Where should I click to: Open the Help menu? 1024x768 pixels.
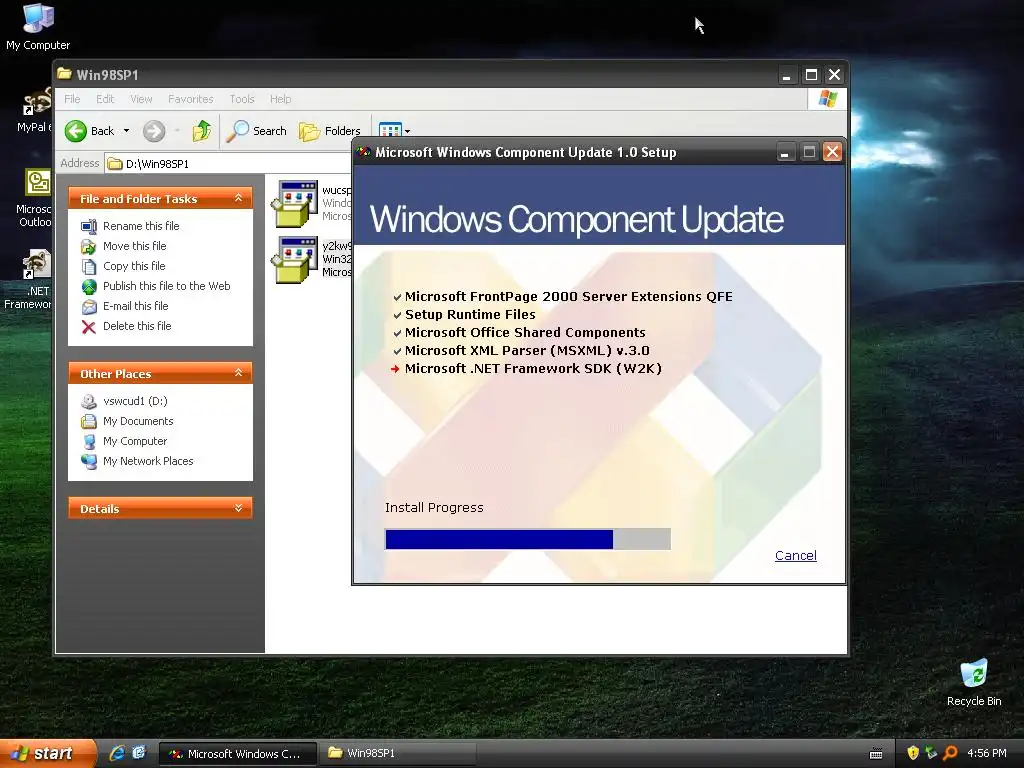[x=280, y=99]
